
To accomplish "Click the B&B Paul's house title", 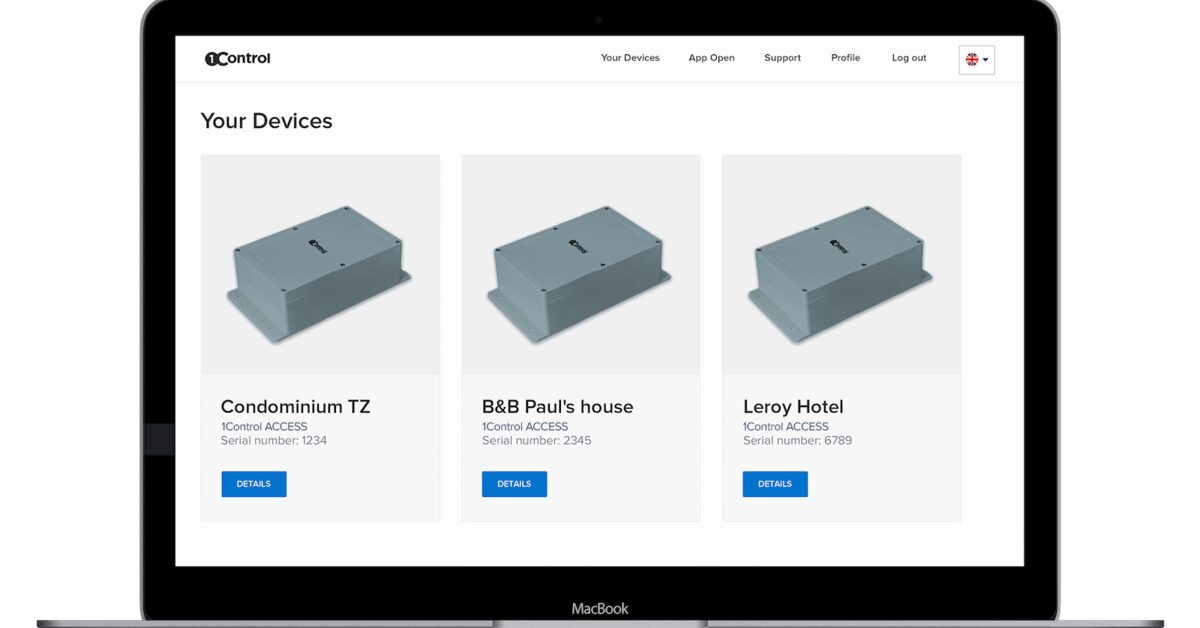I will [557, 407].
